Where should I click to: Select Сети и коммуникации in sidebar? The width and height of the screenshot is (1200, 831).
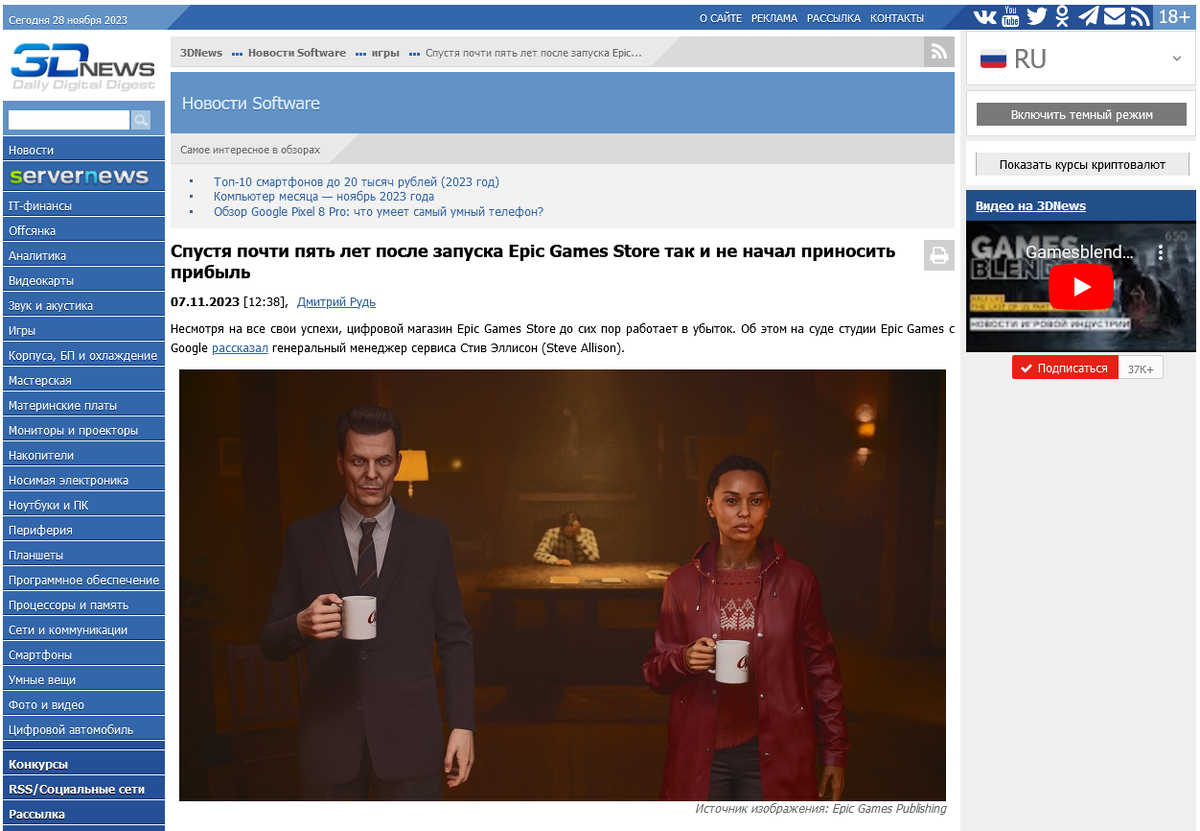coord(83,630)
